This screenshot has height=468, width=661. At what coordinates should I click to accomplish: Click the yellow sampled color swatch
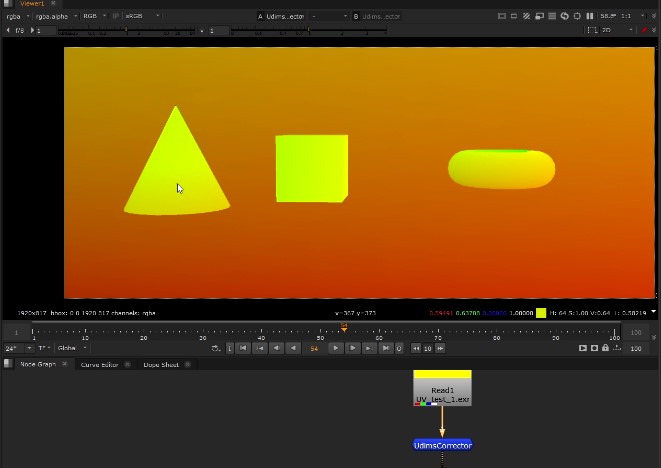(x=541, y=313)
